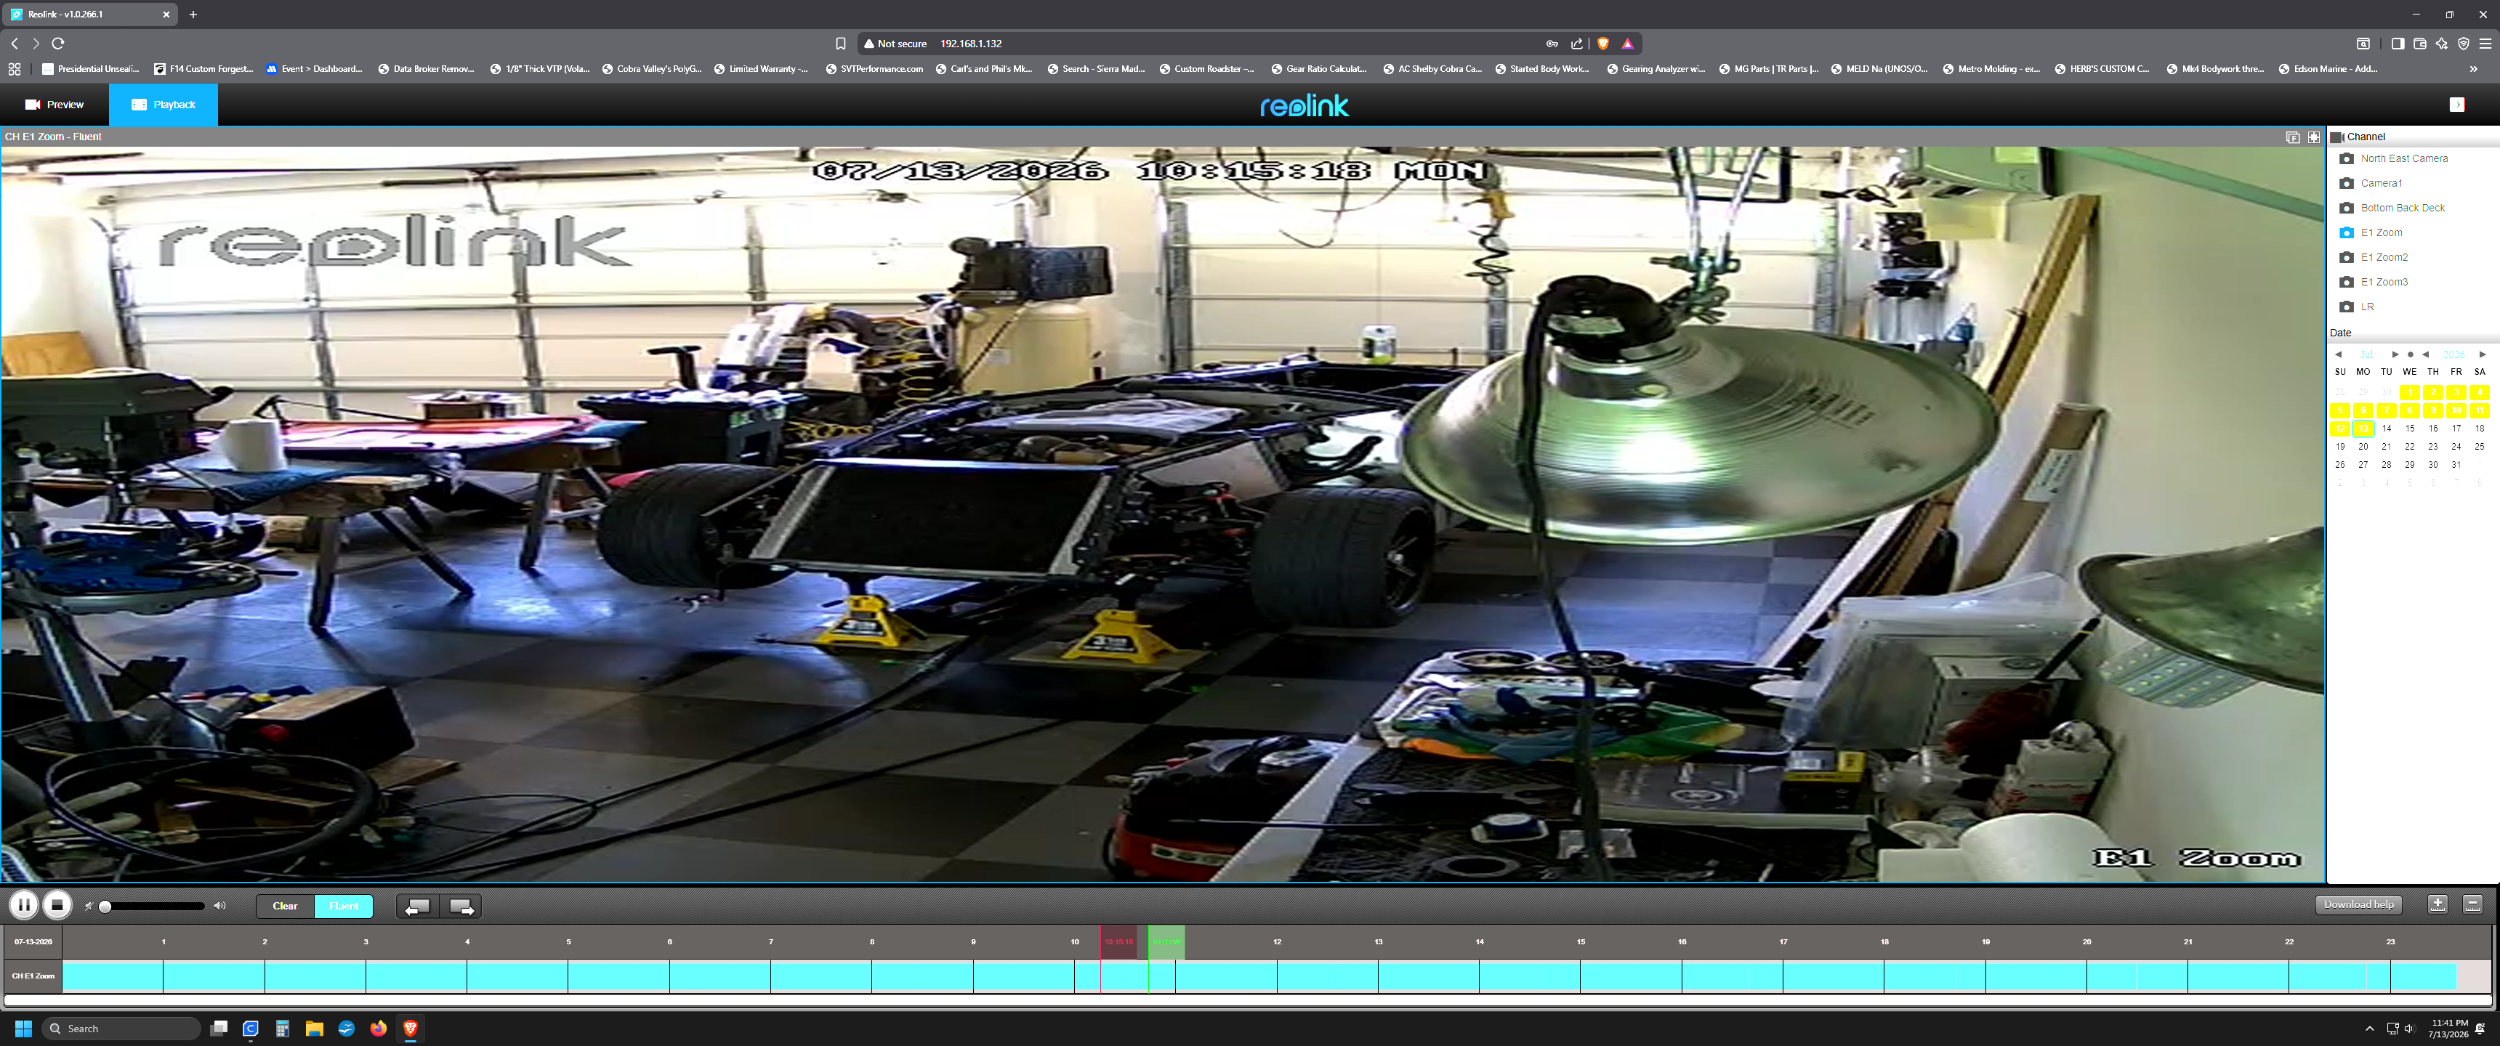Click the red 10:15:18 timeline marker
This screenshot has height=1046, width=2500.
click(x=1119, y=942)
